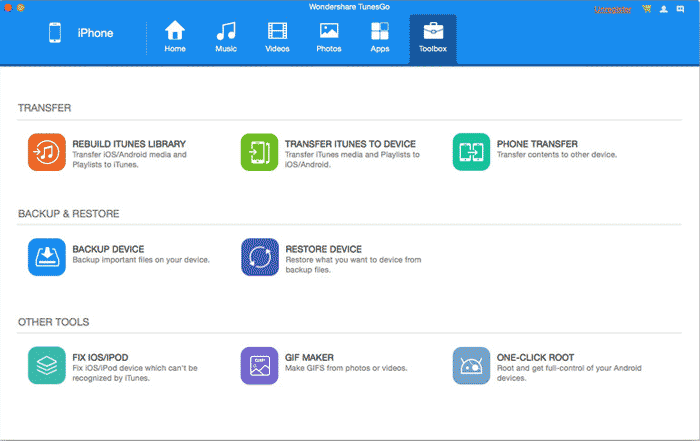Switch to the Music tab
Image resolution: width=700 pixels, height=441 pixels.
226,37
